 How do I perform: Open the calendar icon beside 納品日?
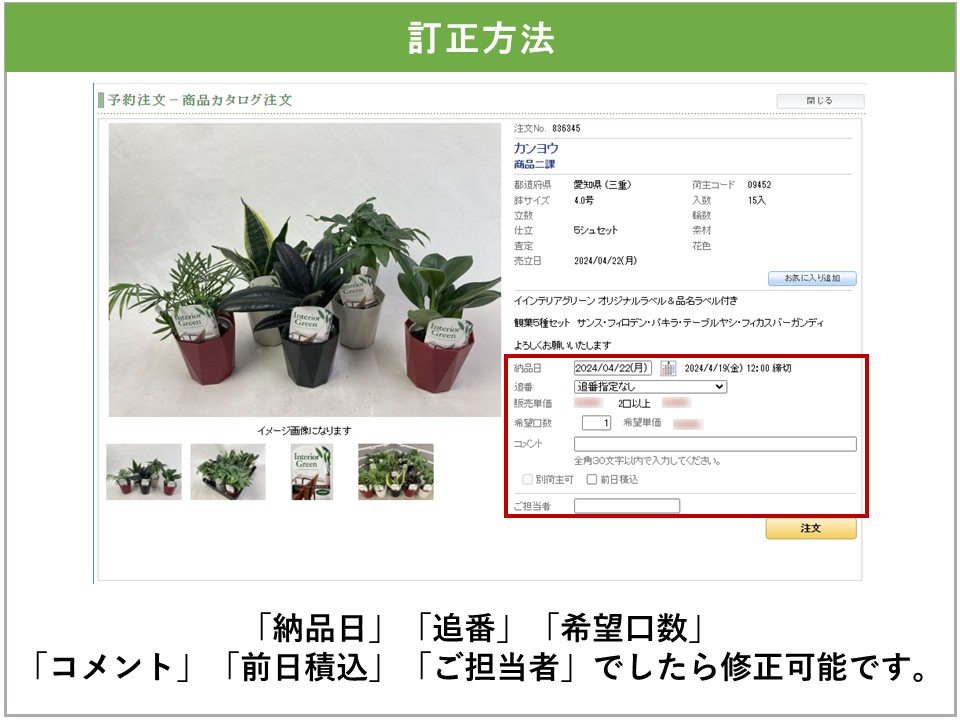pyautogui.click(x=668, y=368)
